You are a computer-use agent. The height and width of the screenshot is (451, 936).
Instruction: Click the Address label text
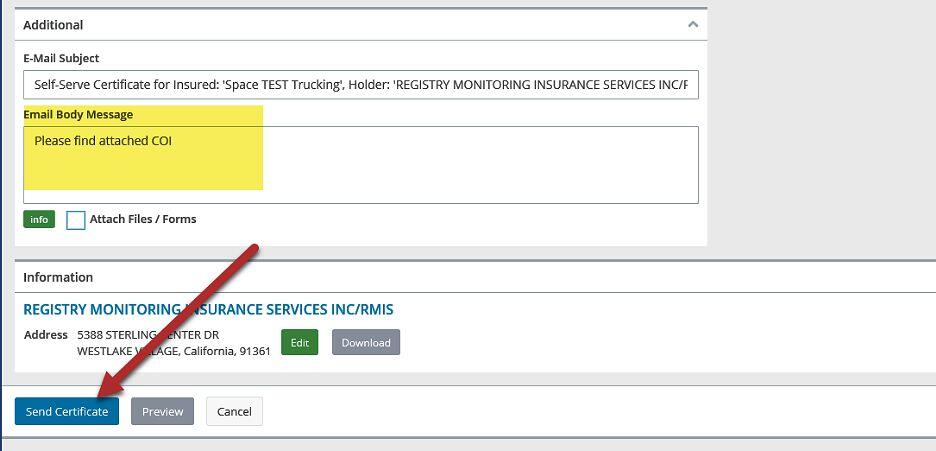[46, 334]
